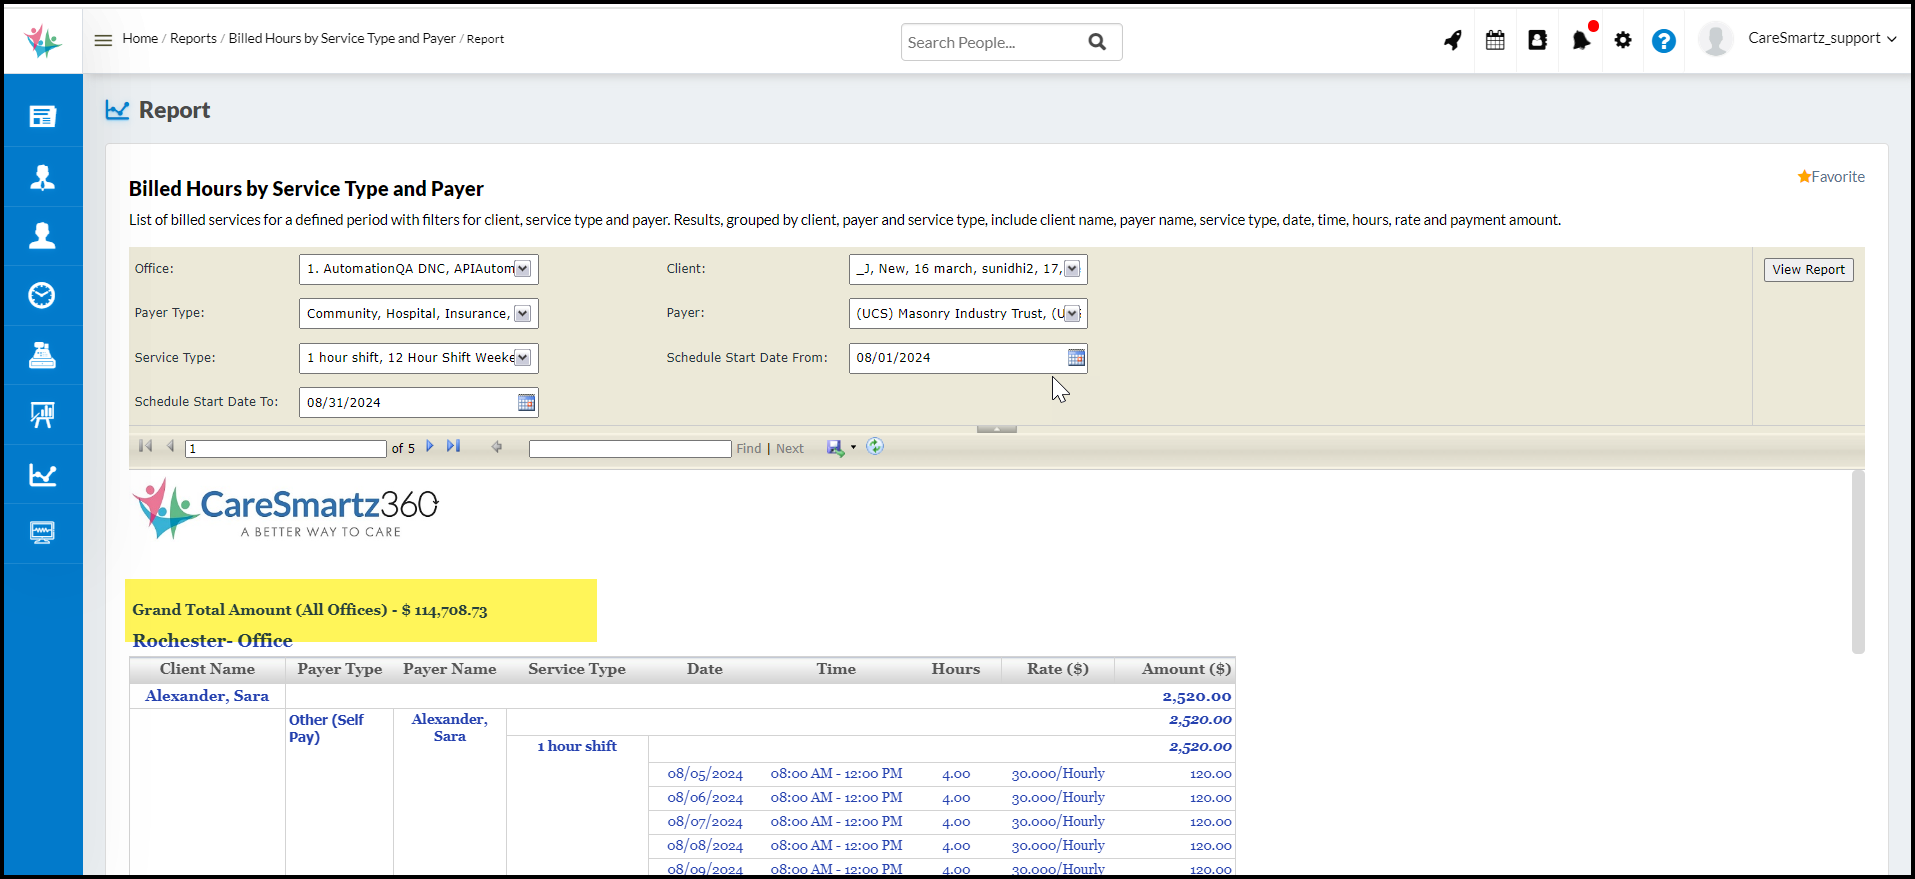Open the calendar icon in top bar
The height and width of the screenshot is (879, 1915).
[1495, 41]
